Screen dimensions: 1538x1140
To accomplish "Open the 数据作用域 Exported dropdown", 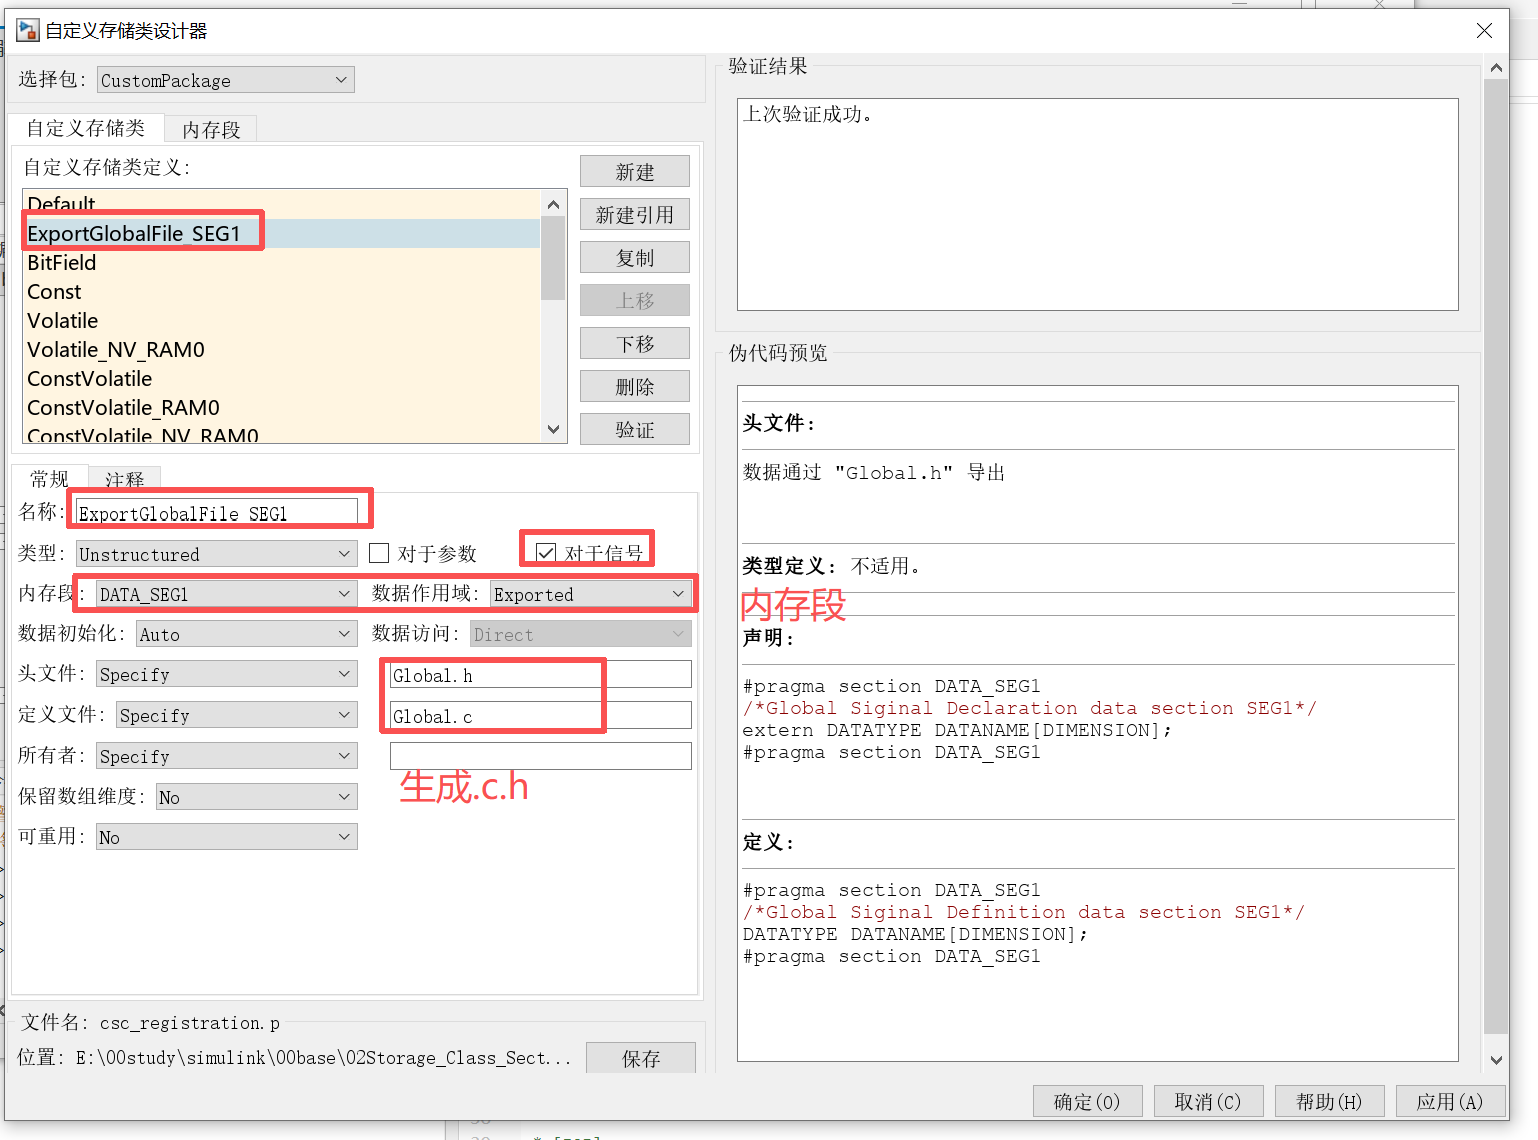I will [591, 594].
